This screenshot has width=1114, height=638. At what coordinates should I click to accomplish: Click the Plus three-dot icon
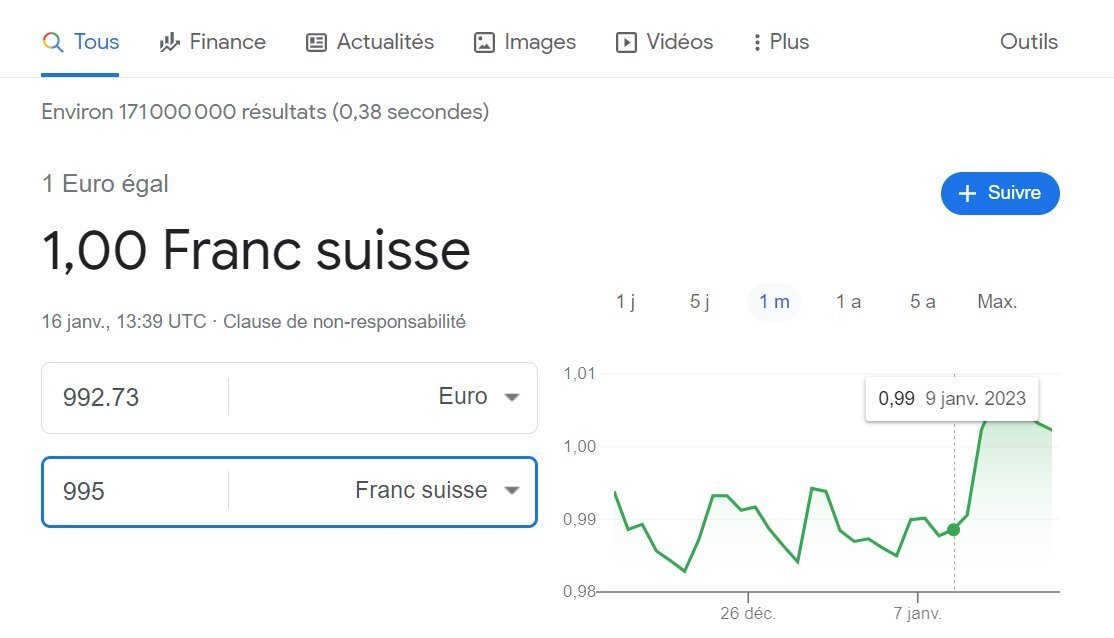(x=757, y=42)
